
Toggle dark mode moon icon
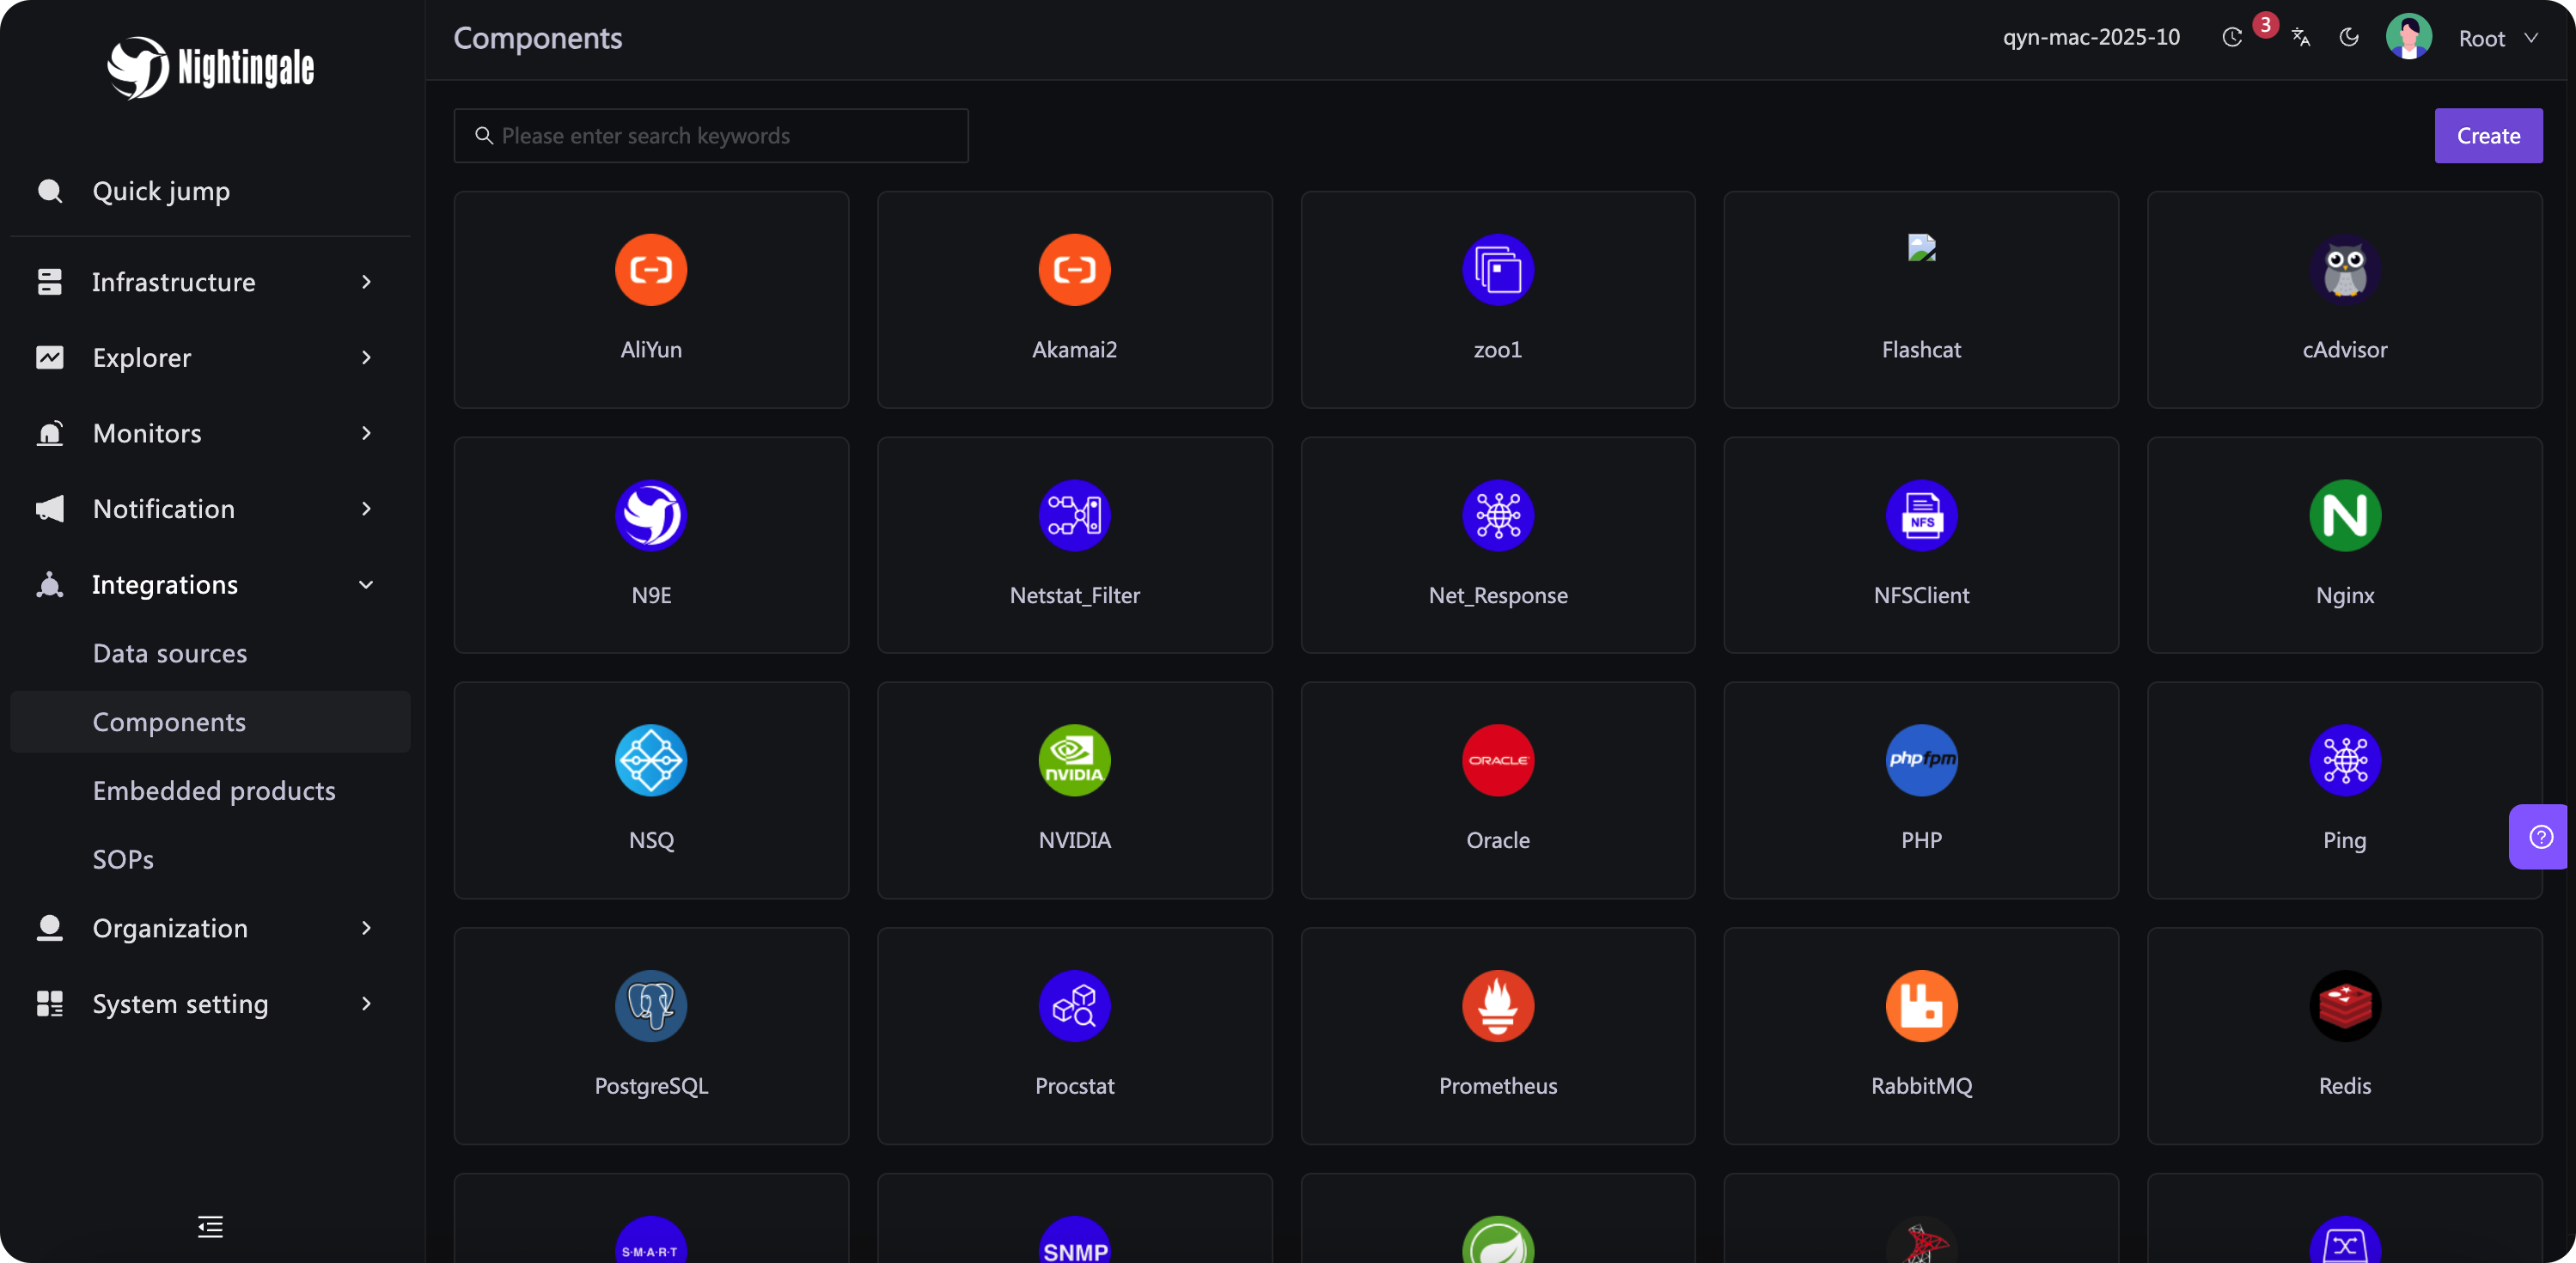pyautogui.click(x=2349, y=38)
